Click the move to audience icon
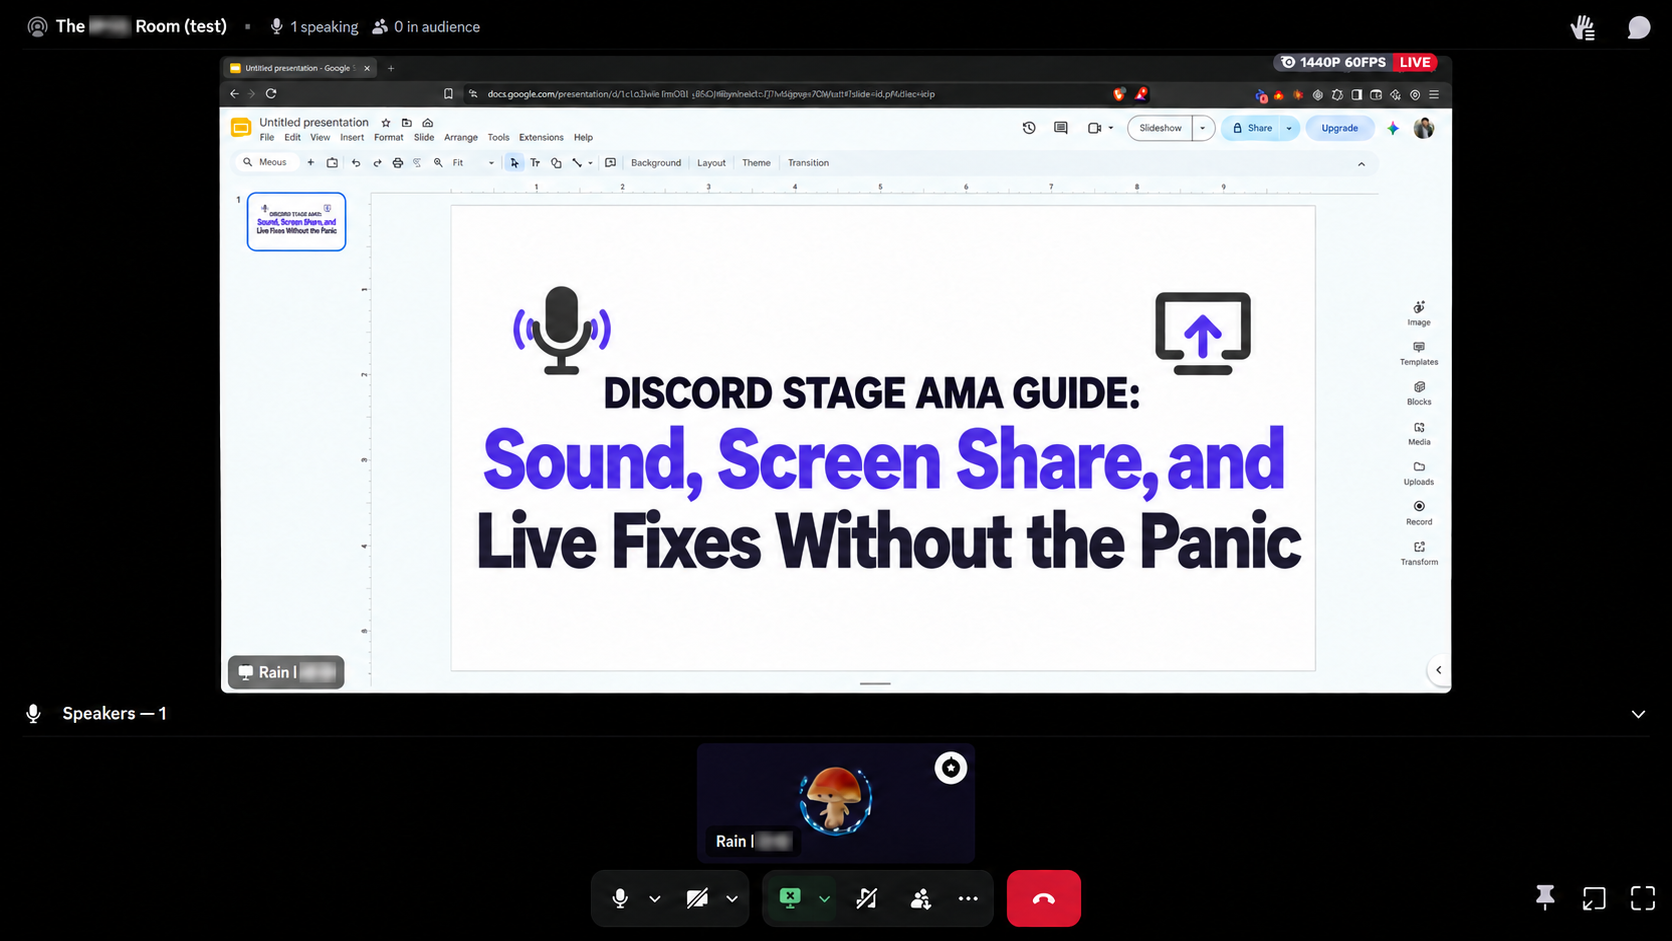1672x941 pixels. 920,899
